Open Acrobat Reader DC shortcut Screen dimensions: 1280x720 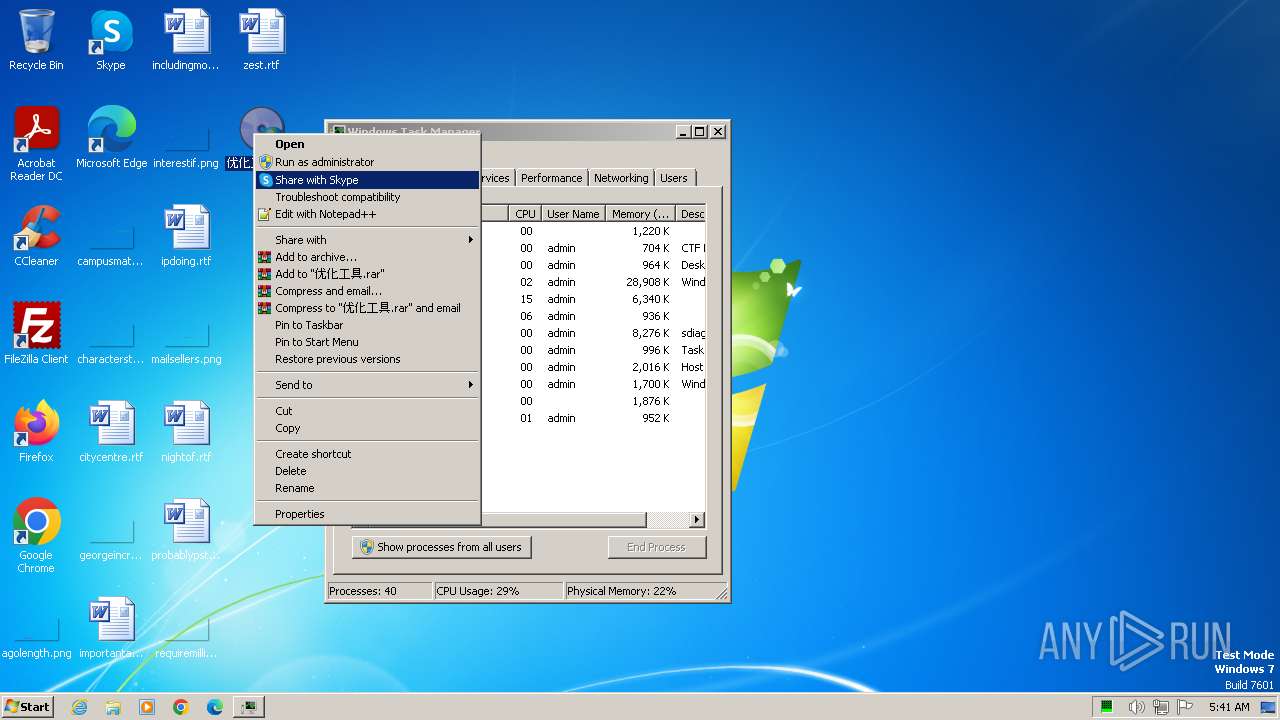click(x=36, y=144)
